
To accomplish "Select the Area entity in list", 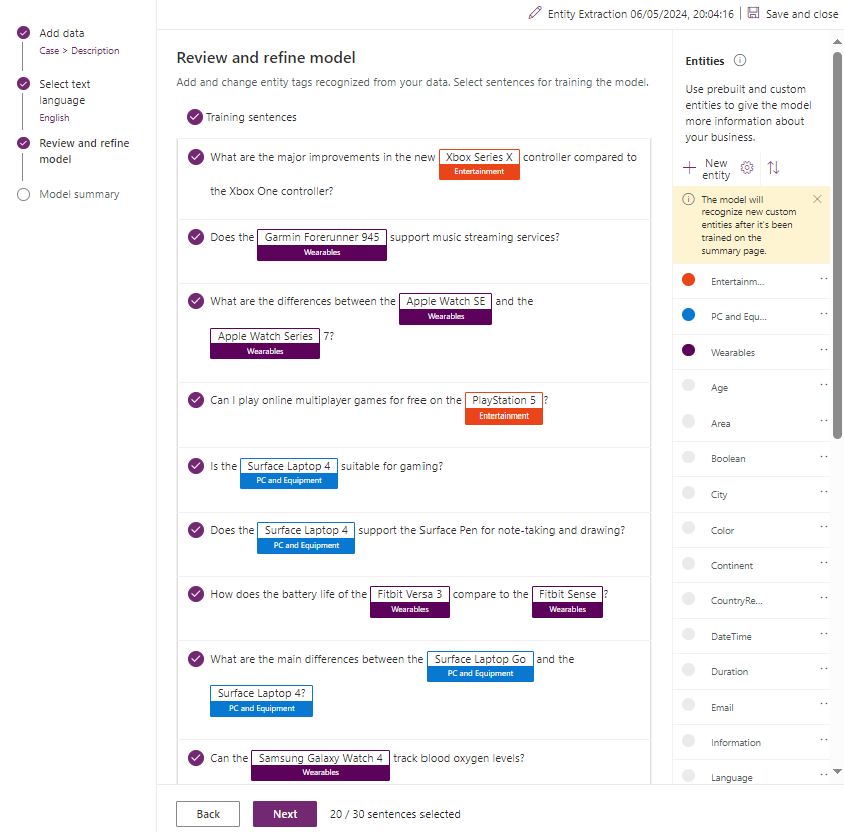I will 720,423.
